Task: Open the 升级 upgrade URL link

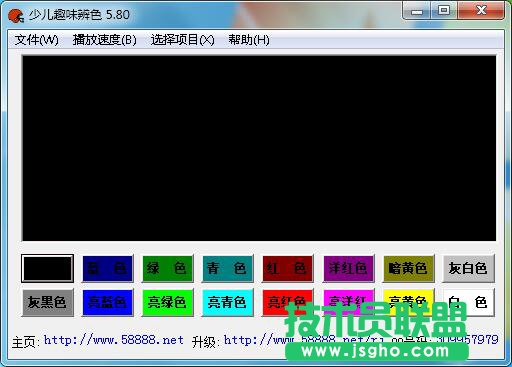Action: [x=303, y=340]
